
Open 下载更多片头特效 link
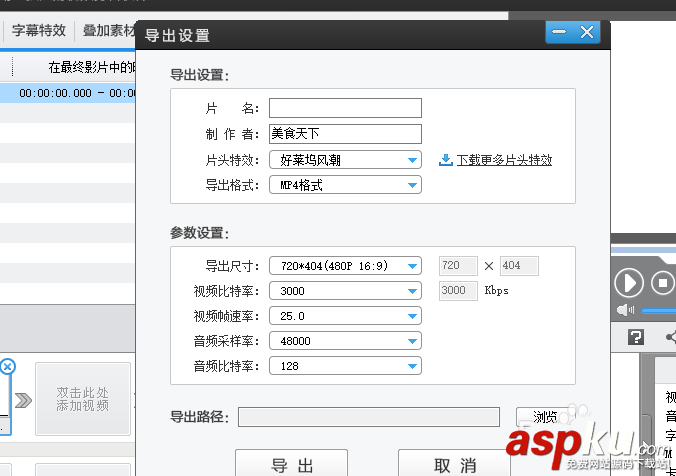tap(504, 160)
